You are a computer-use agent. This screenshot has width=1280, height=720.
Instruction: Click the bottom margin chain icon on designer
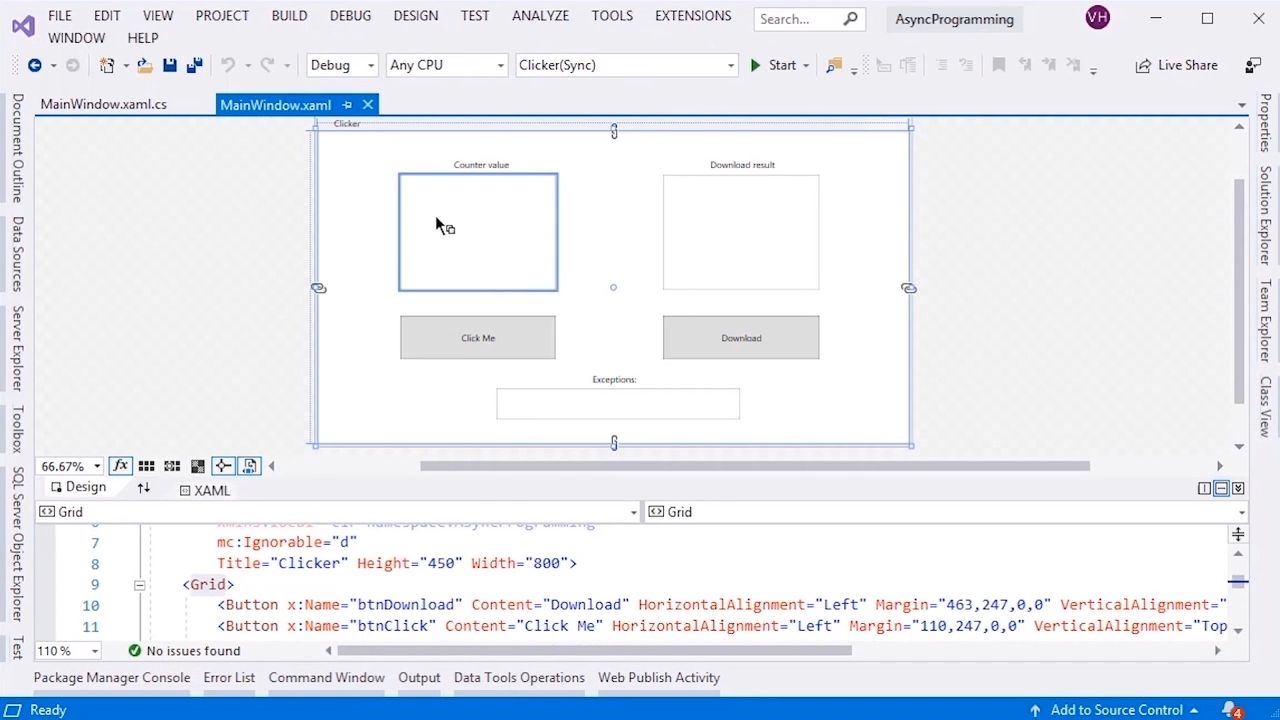(x=614, y=443)
